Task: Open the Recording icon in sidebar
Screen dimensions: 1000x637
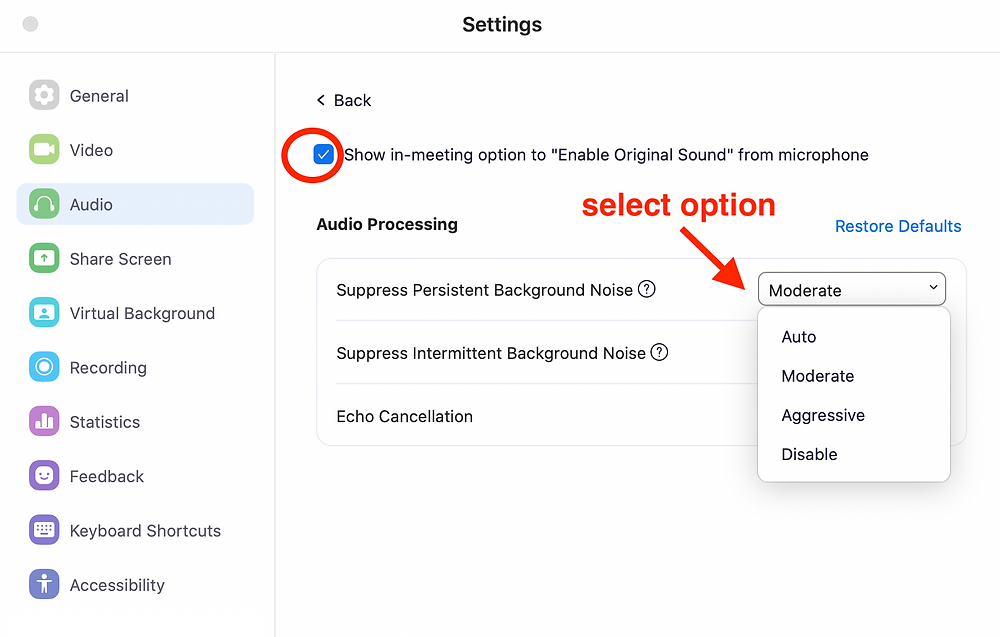Action: tap(44, 367)
